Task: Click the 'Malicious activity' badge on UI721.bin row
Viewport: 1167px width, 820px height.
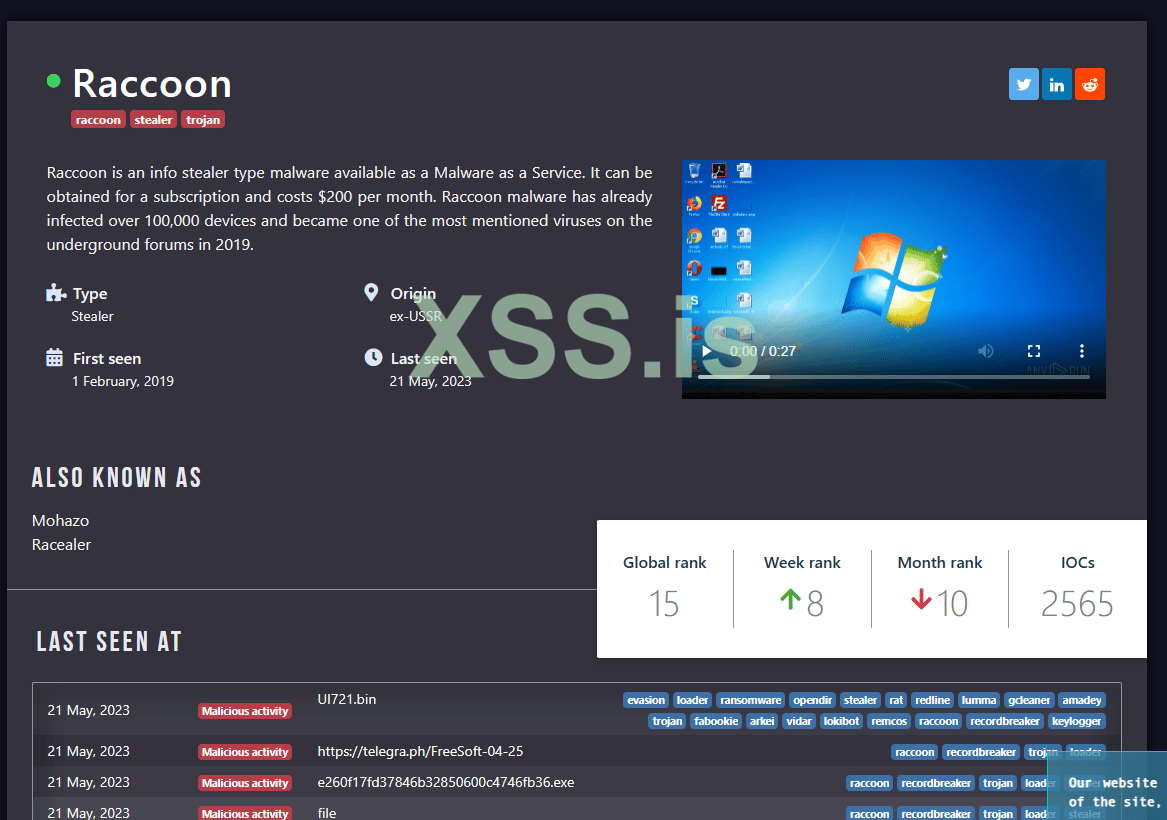Action: click(x=245, y=711)
